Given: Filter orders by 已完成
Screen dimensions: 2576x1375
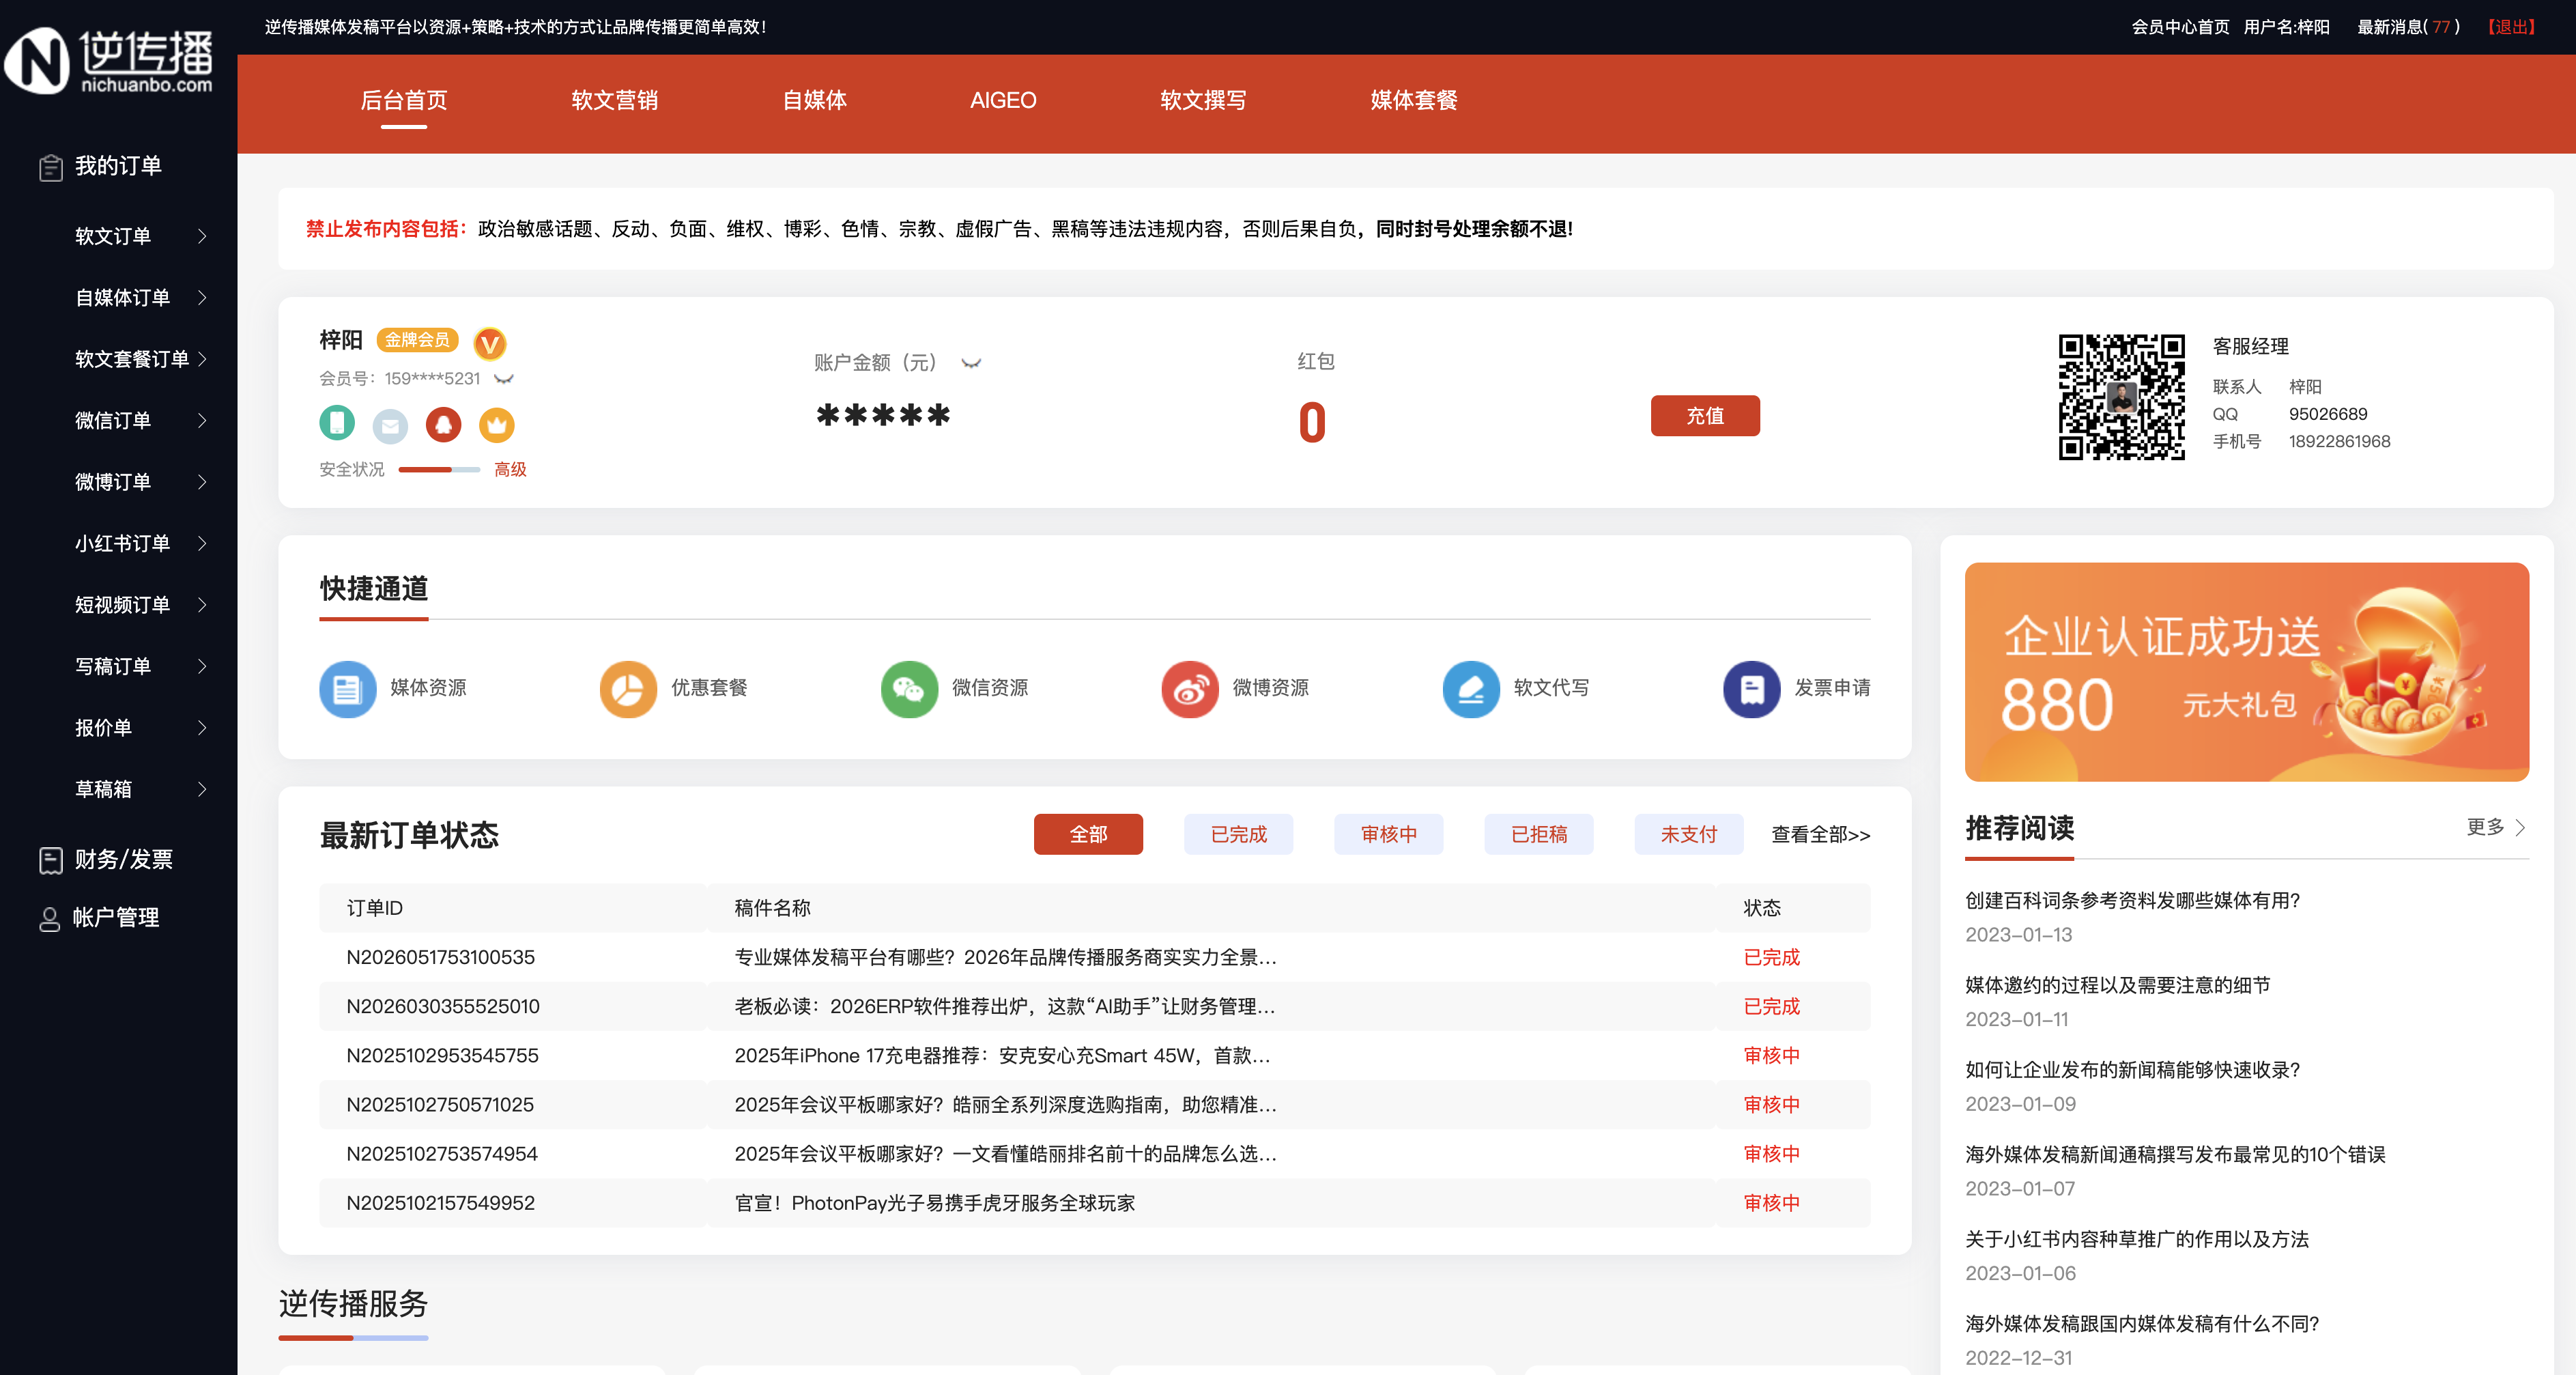Looking at the screenshot, I should [1238, 834].
